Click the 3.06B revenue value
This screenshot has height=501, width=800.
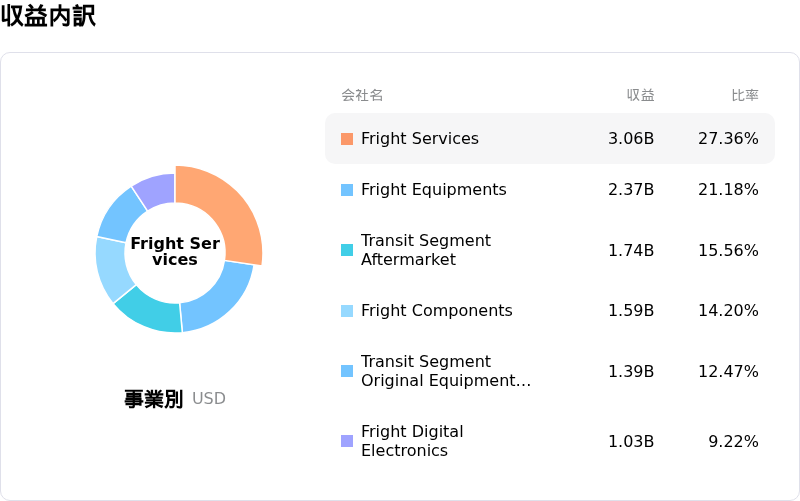click(631, 138)
